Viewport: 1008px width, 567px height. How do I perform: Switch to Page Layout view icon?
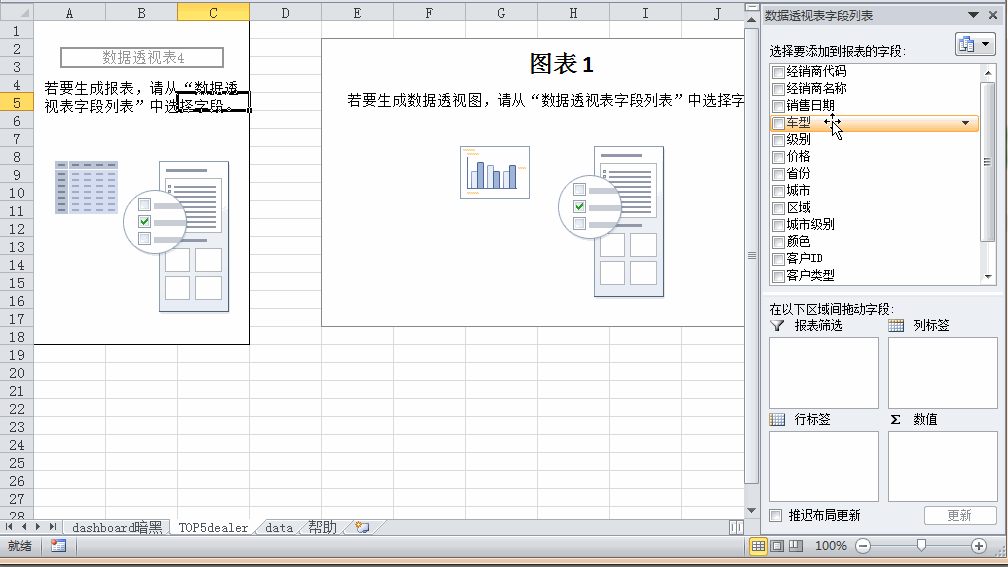[x=777, y=546]
